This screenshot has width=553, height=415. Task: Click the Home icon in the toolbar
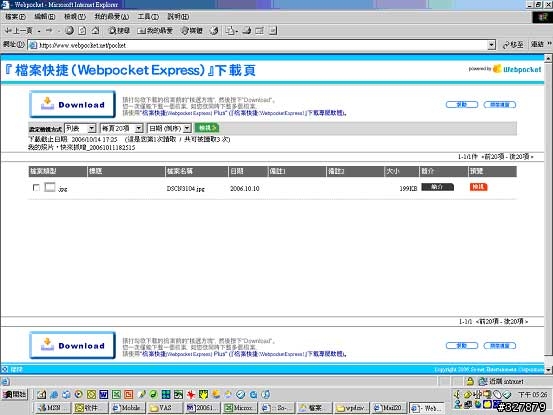click(96, 31)
